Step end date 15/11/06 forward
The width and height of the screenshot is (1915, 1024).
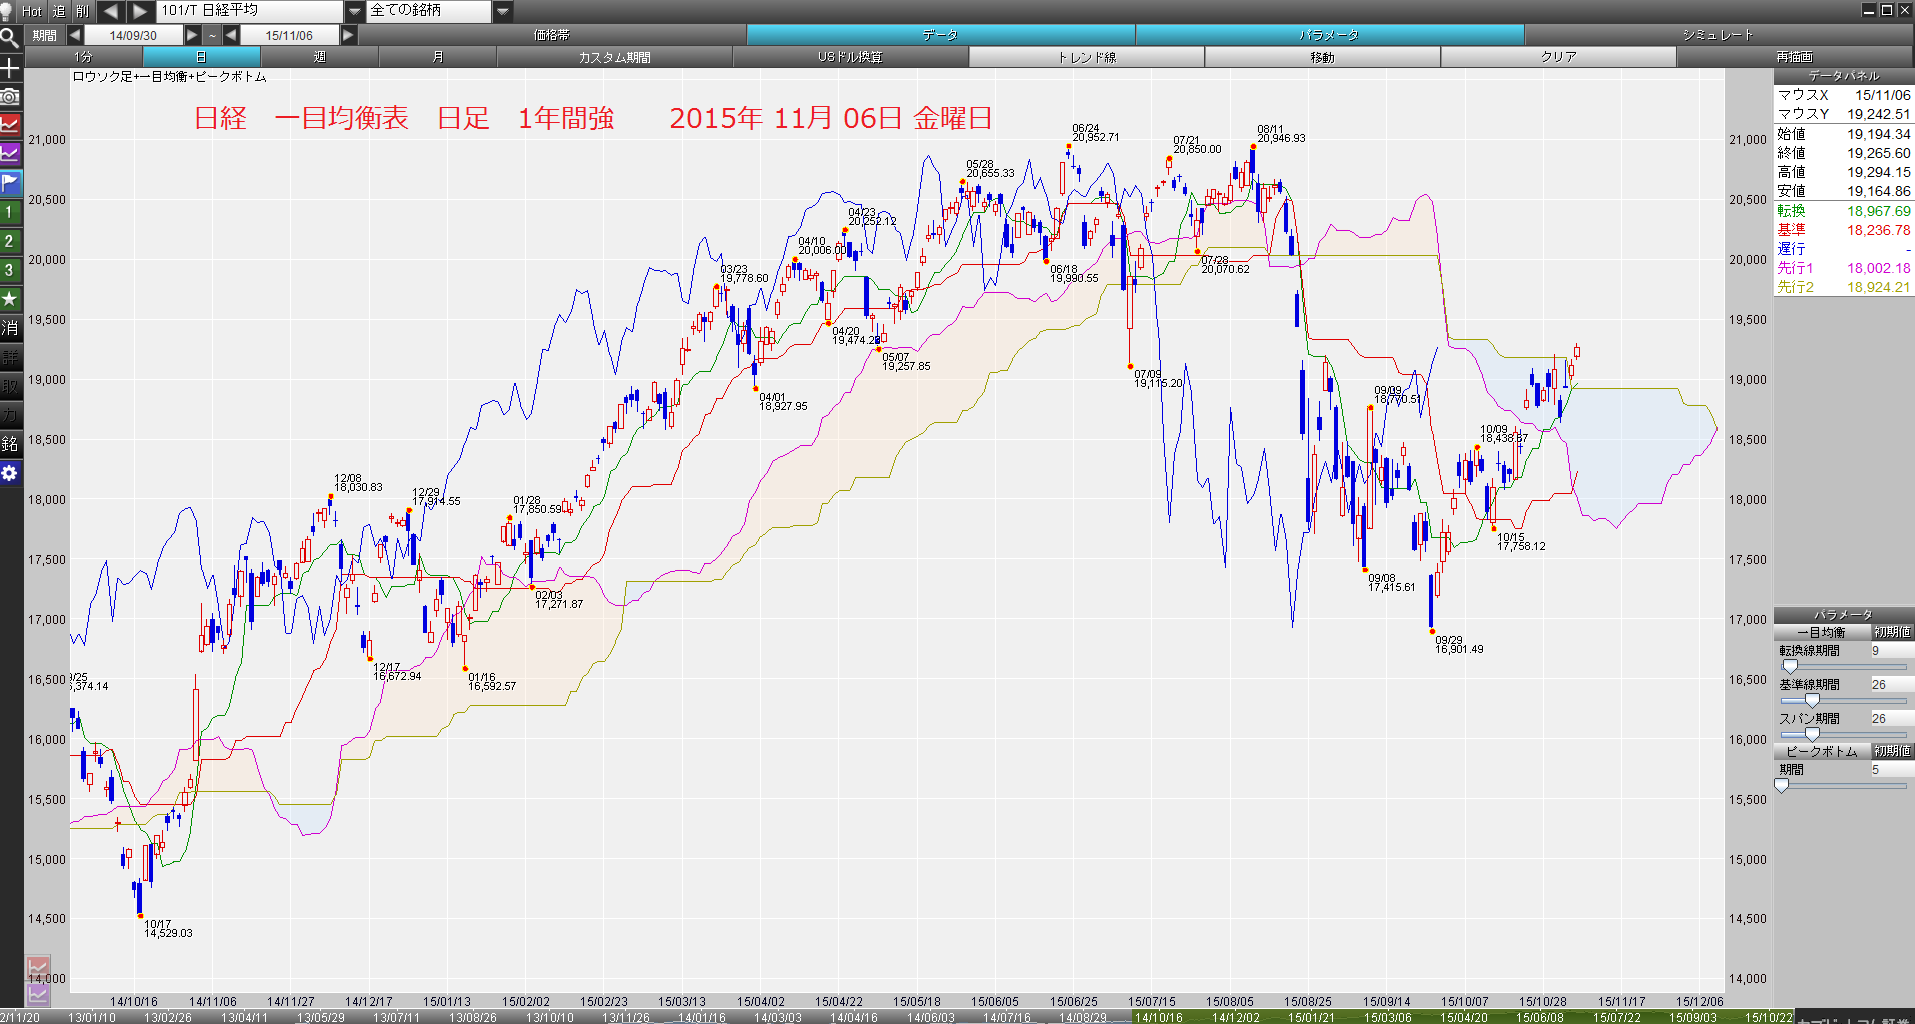[x=348, y=35]
